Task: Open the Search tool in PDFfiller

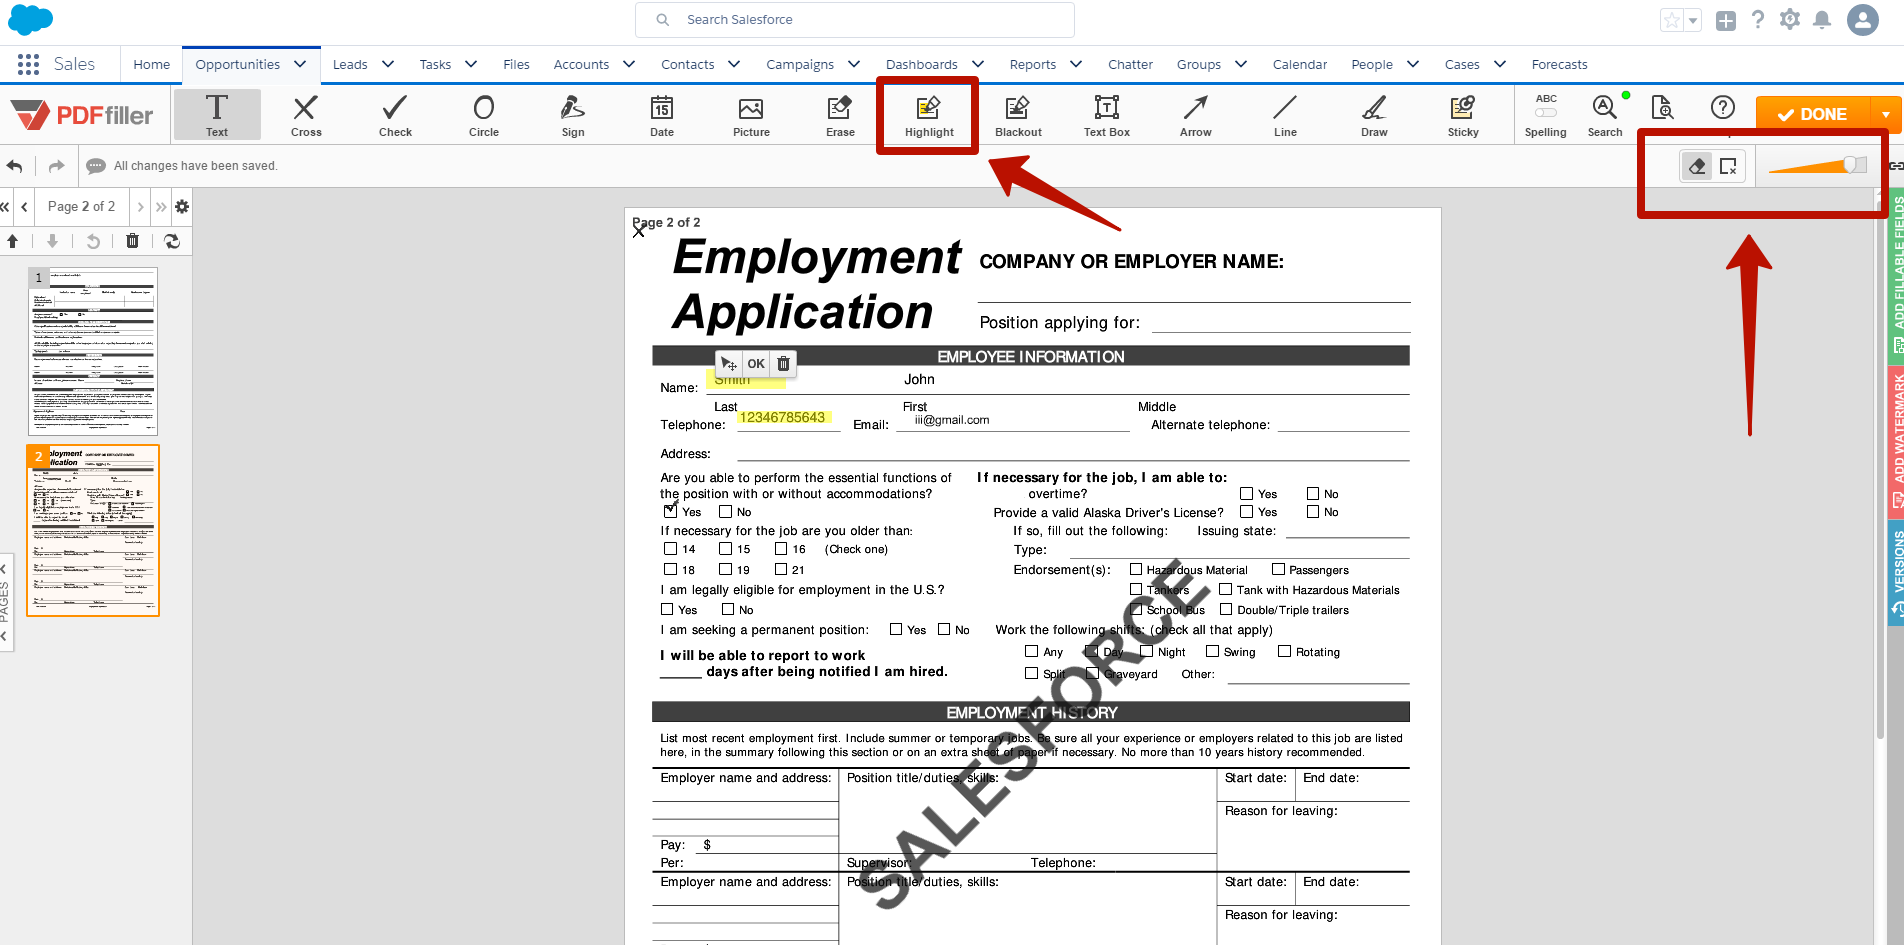Action: (x=1605, y=114)
